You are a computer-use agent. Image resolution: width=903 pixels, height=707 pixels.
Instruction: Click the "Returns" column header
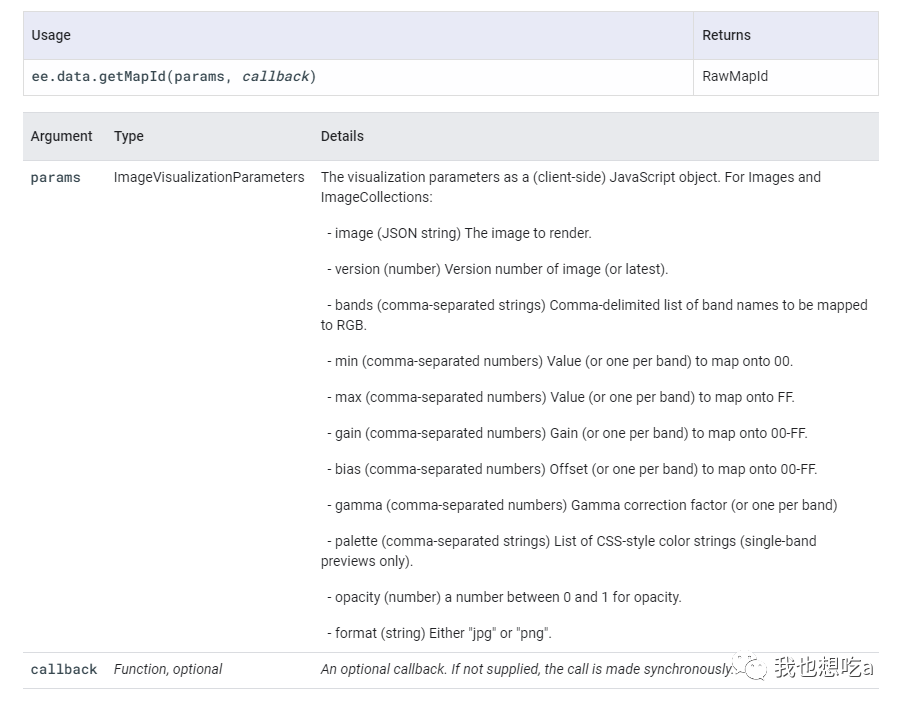726,35
